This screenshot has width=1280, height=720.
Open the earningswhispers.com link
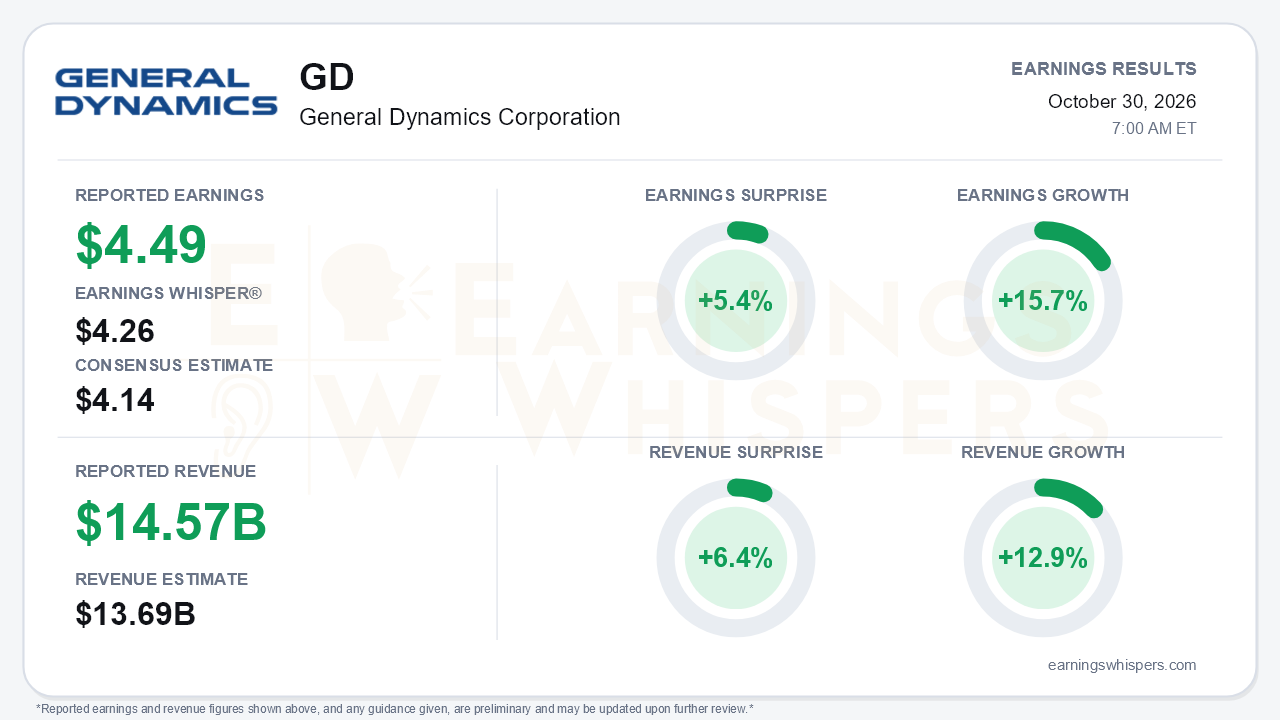tap(1122, 665)
